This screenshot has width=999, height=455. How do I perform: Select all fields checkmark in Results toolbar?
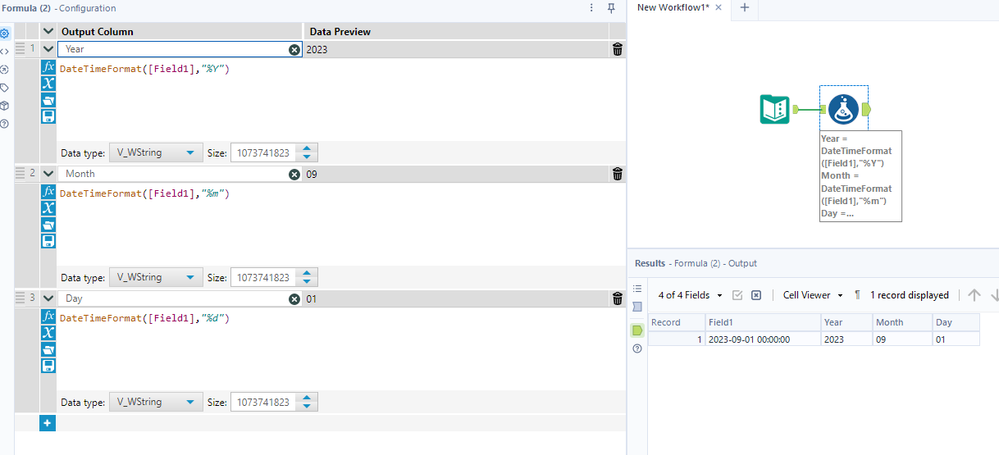click(738, 295)
